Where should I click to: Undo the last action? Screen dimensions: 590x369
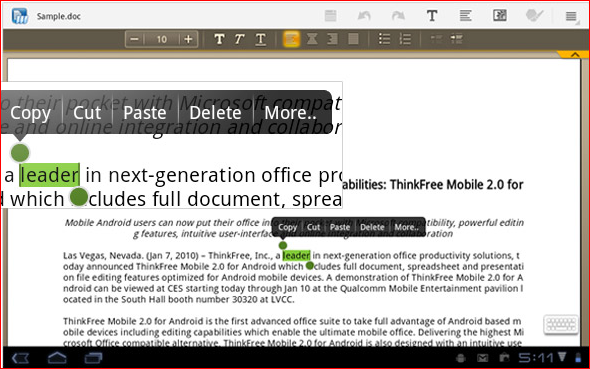(364, 16)
